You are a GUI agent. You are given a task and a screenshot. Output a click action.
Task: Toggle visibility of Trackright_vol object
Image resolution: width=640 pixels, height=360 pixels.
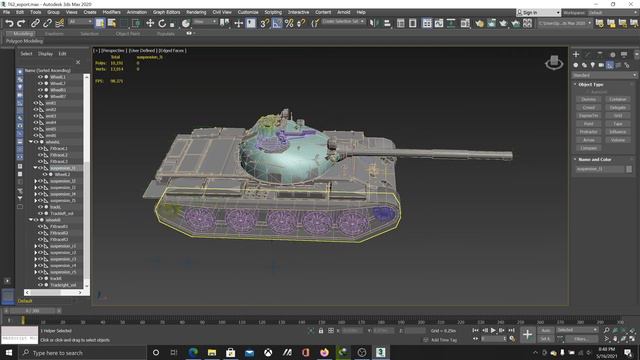pos(40,285)
